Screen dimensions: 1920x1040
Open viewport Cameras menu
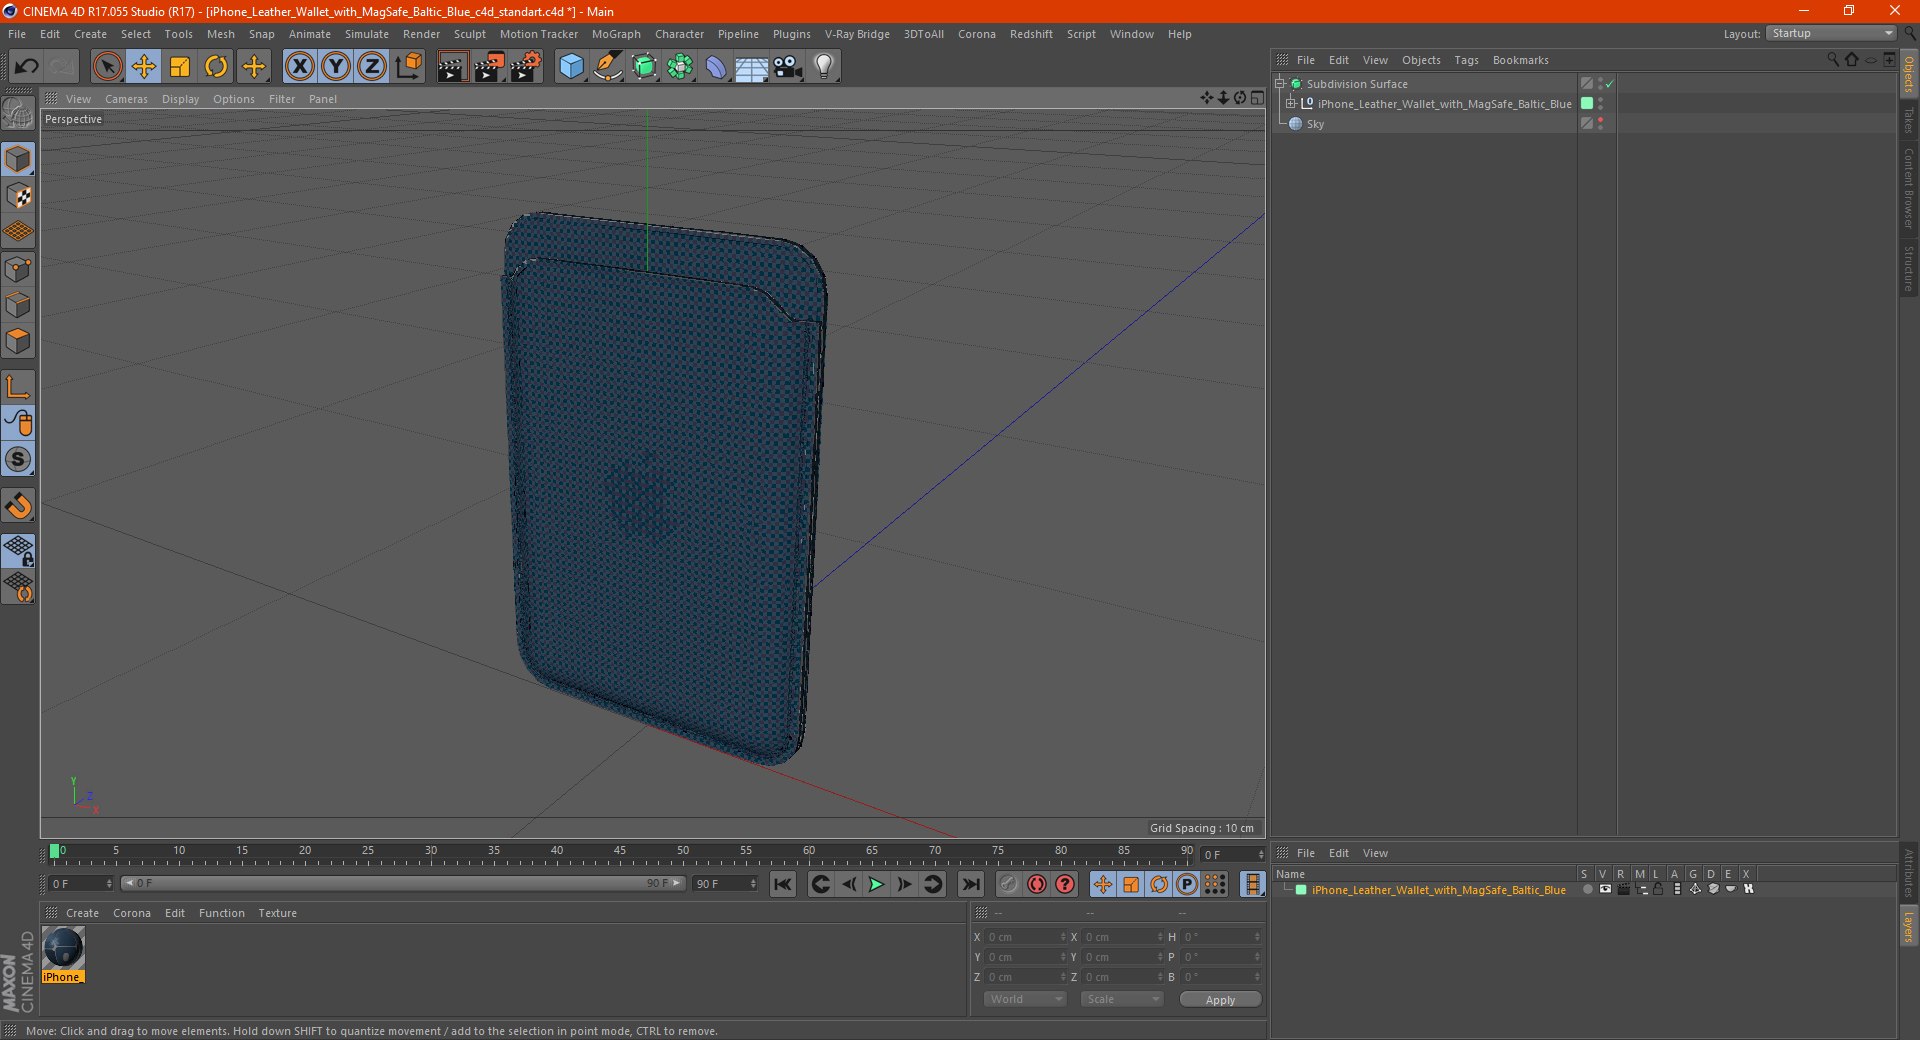pyautogui.click(x=126, y=99)
